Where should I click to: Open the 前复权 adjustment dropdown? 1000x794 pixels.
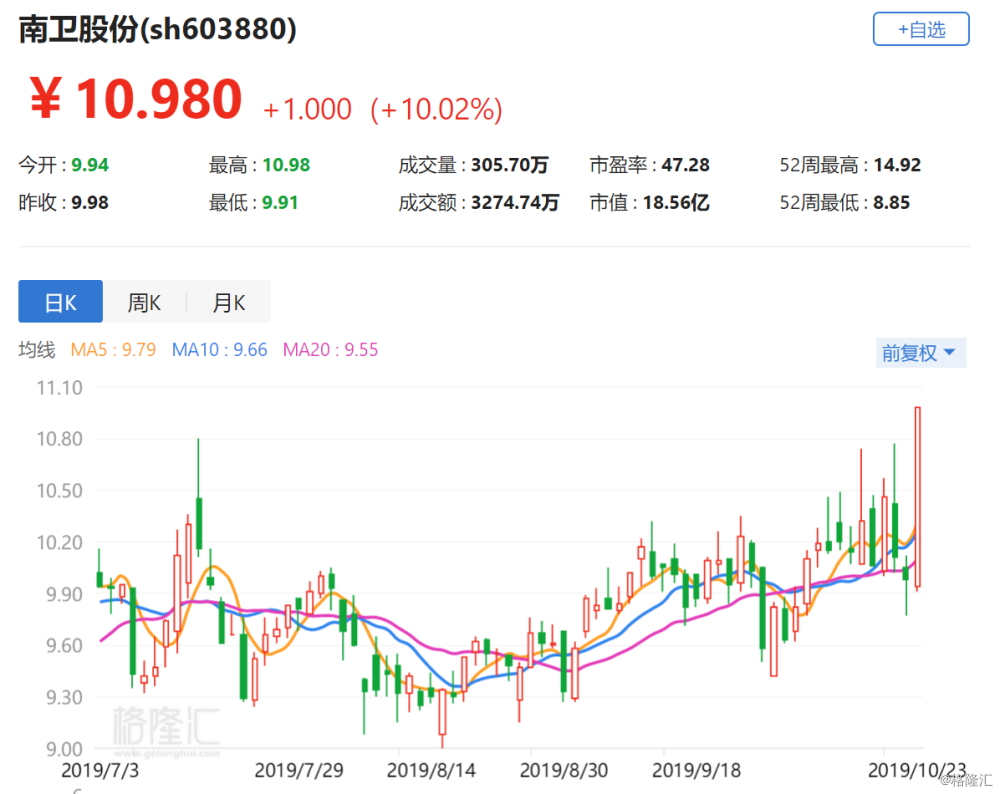click(920, 353)
